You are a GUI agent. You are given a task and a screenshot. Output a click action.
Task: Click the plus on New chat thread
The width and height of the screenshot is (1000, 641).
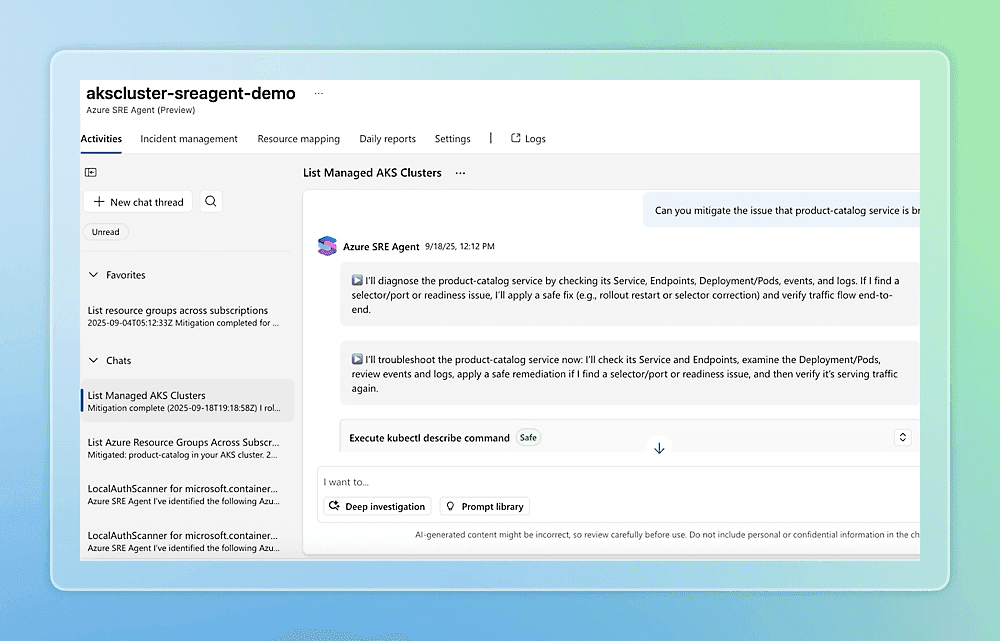point(102,201)
